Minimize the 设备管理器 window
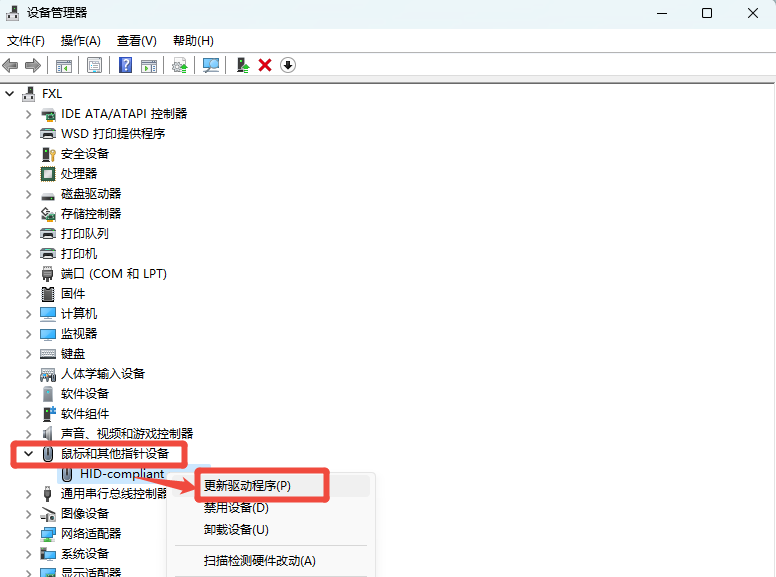The image size is (776, 577). point(662,13)
